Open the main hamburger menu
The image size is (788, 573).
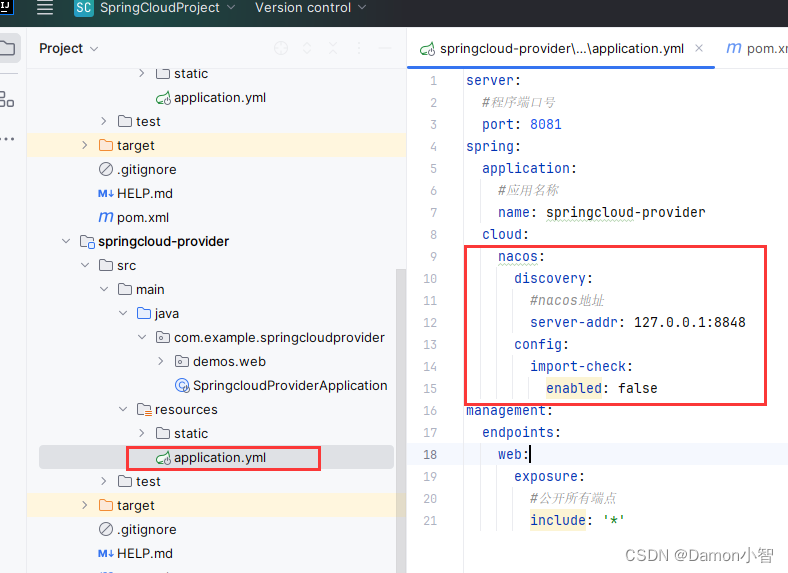point(45,8)
